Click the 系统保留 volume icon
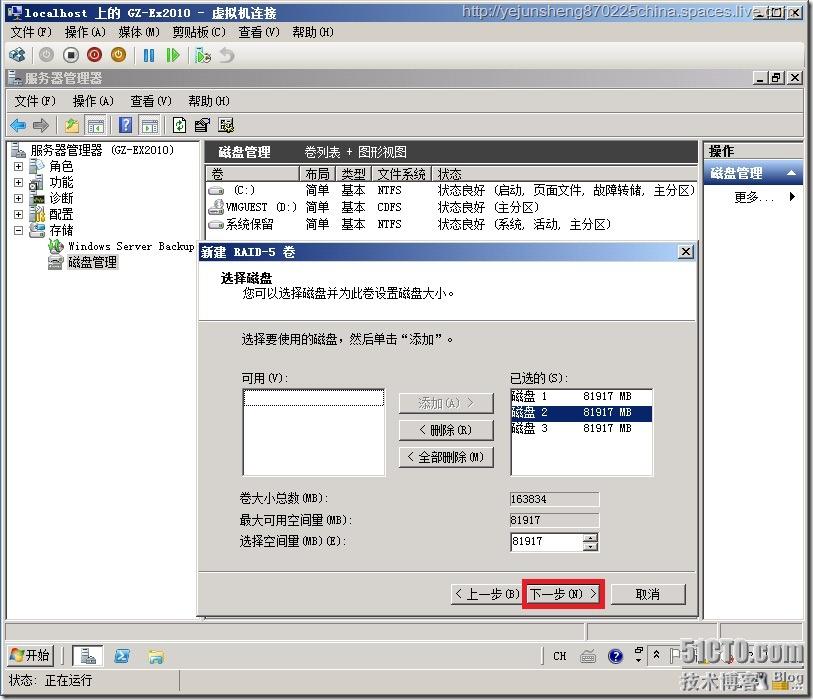The height and width of the screenshot is (700, 813). click(216, 225)
